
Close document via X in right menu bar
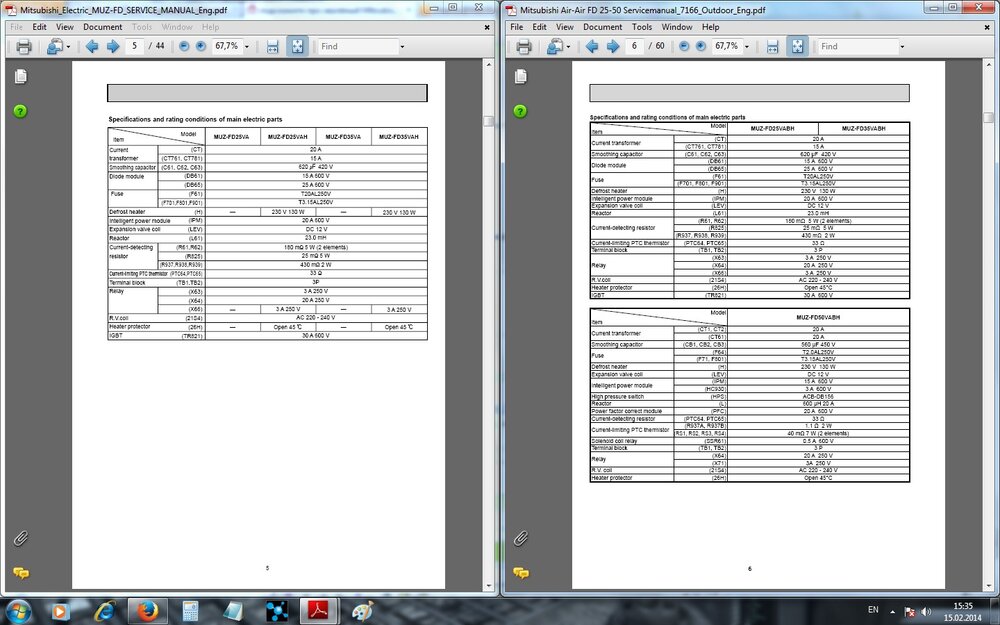coord(987,27)
